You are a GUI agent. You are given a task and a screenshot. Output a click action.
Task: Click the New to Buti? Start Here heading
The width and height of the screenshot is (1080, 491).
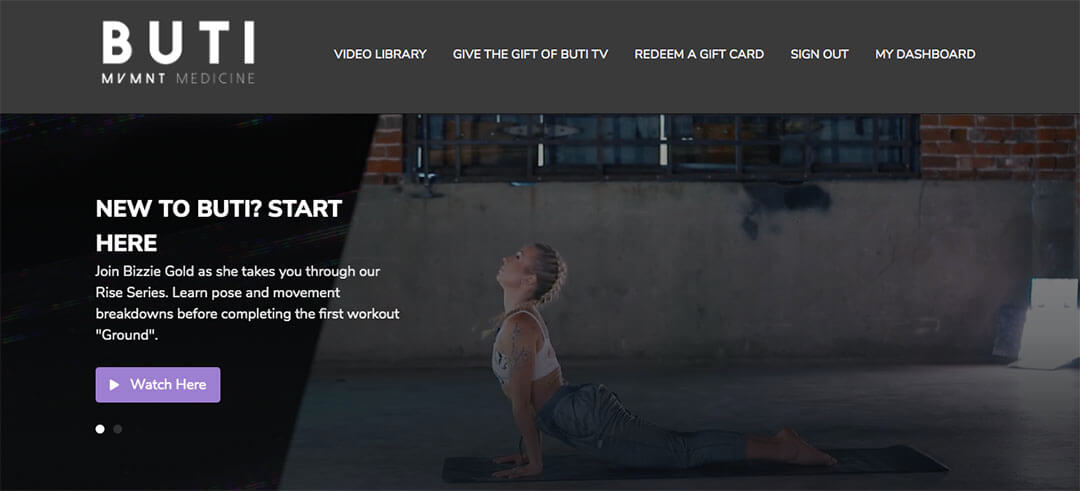pos(219,225)
